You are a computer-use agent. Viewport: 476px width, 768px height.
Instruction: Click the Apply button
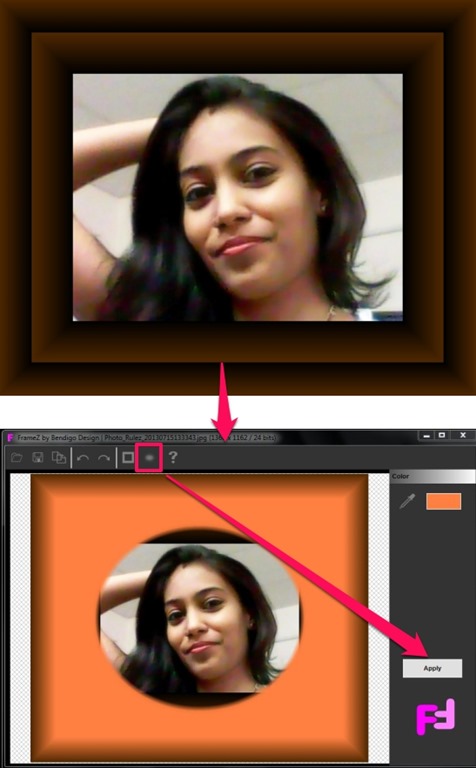(x=432, y=668)
